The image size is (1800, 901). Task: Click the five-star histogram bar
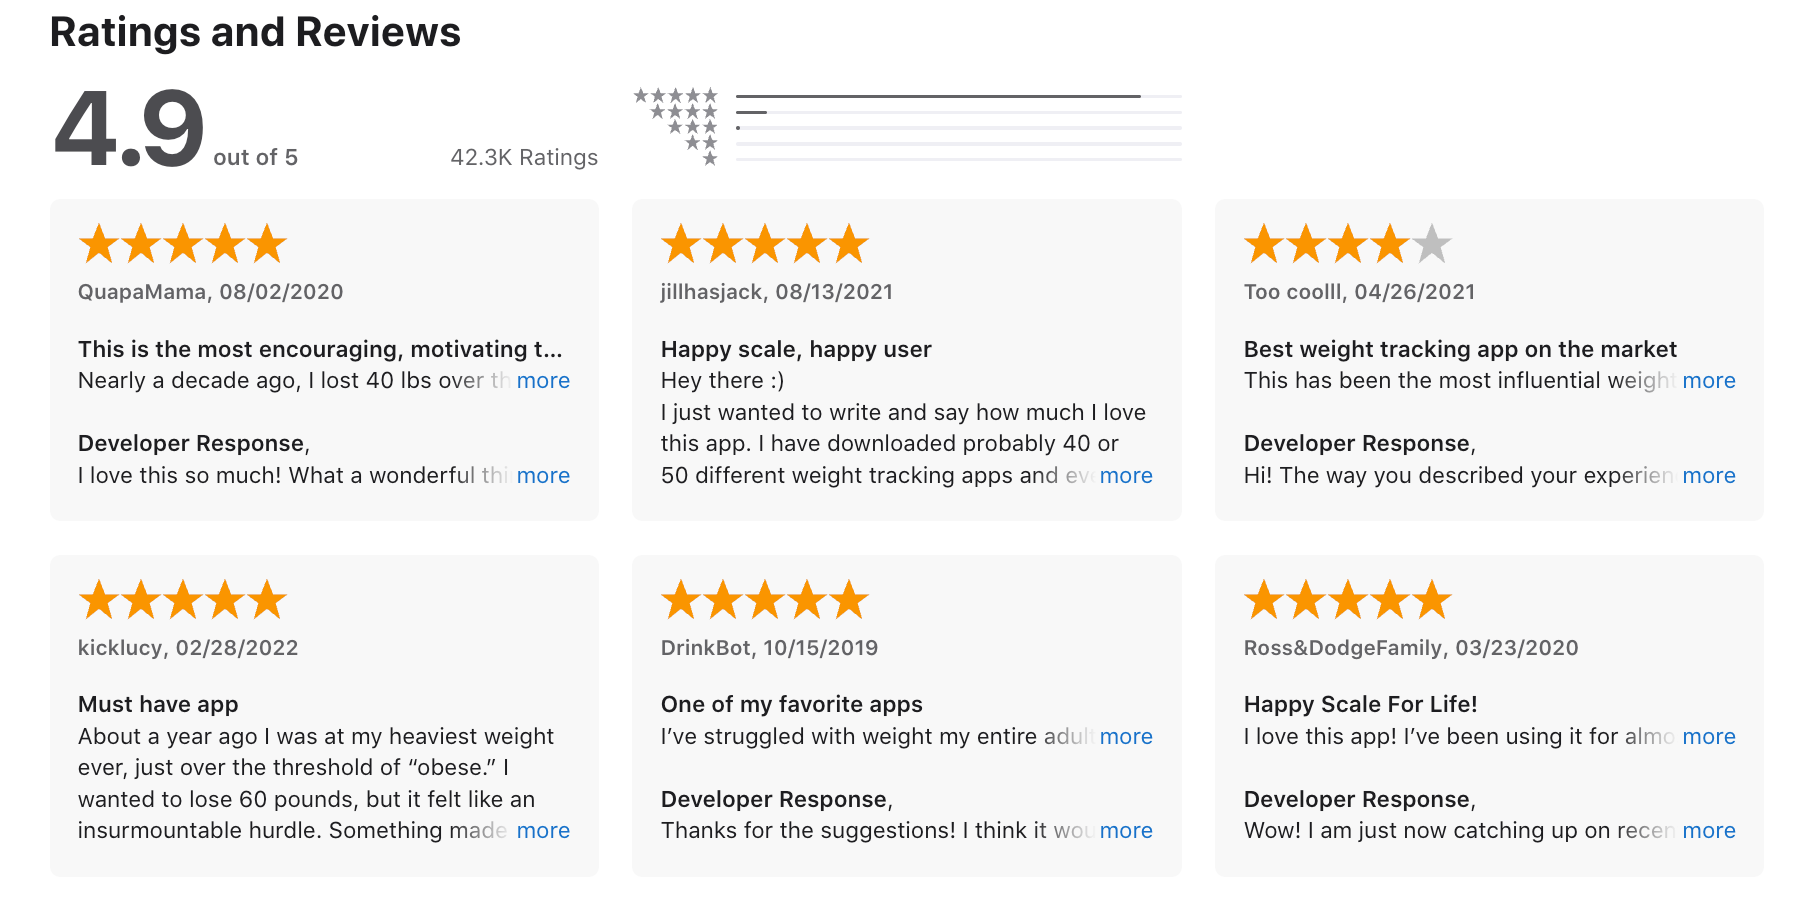tap(959, 96)
